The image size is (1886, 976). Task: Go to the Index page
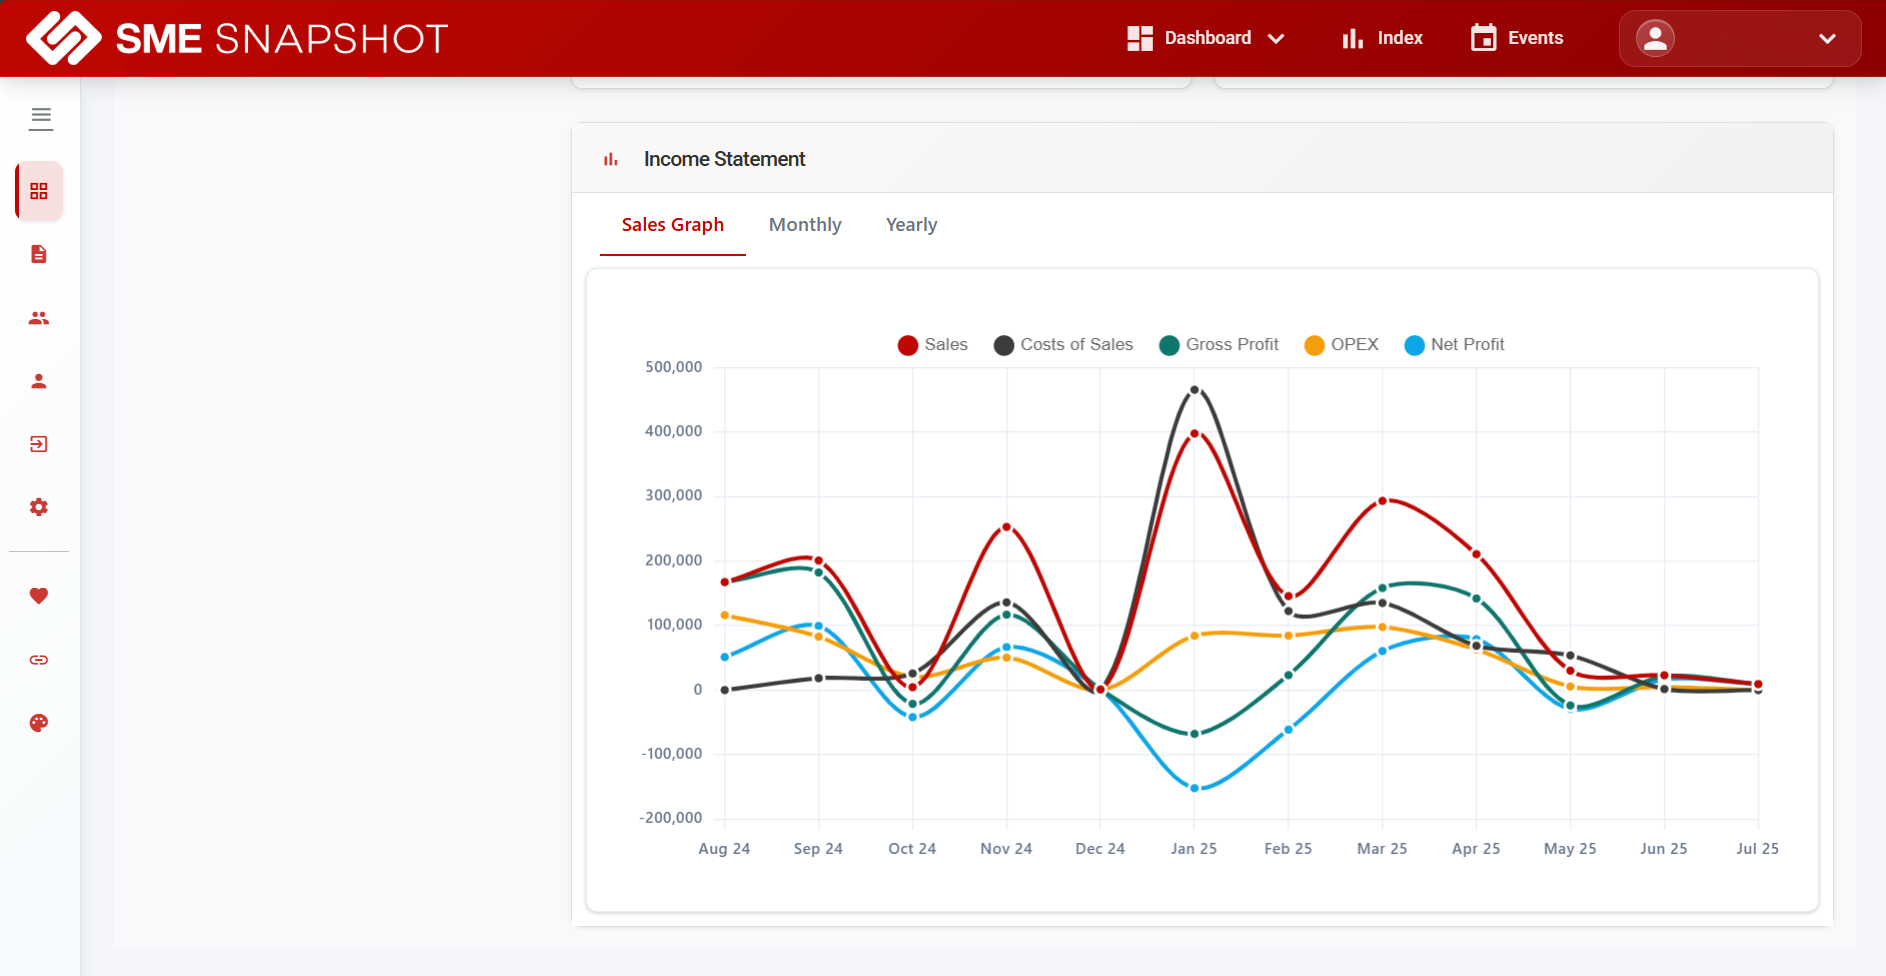tap(1382, 38)
